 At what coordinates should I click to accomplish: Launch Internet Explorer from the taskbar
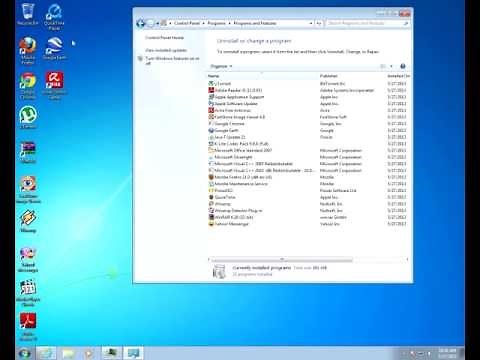(x=46, y=353)
